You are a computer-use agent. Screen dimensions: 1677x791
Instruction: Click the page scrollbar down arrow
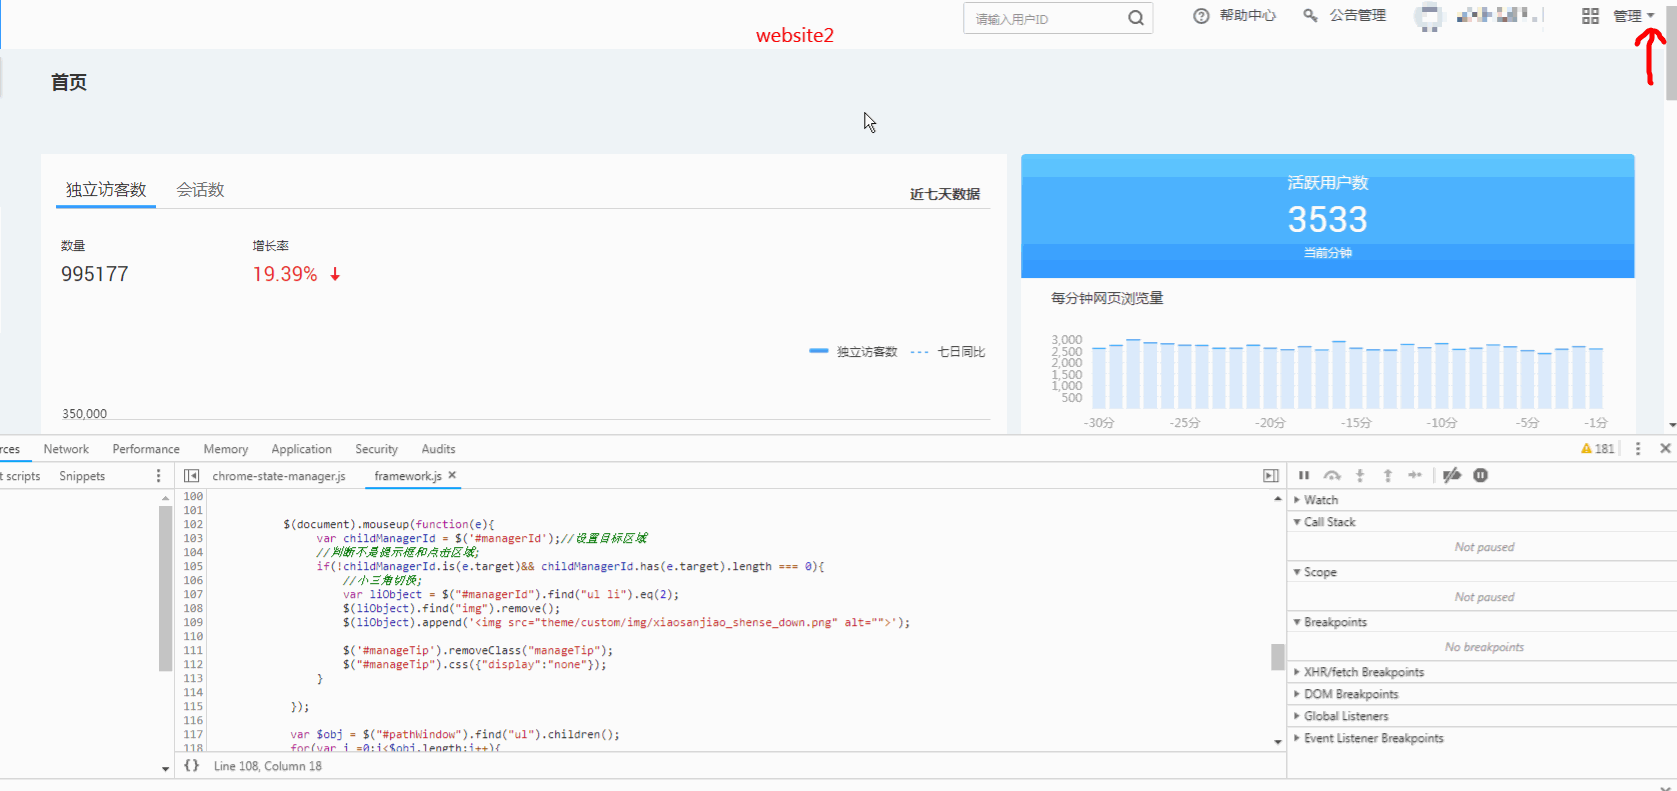pyautogui.click(x=1671, y=425)
